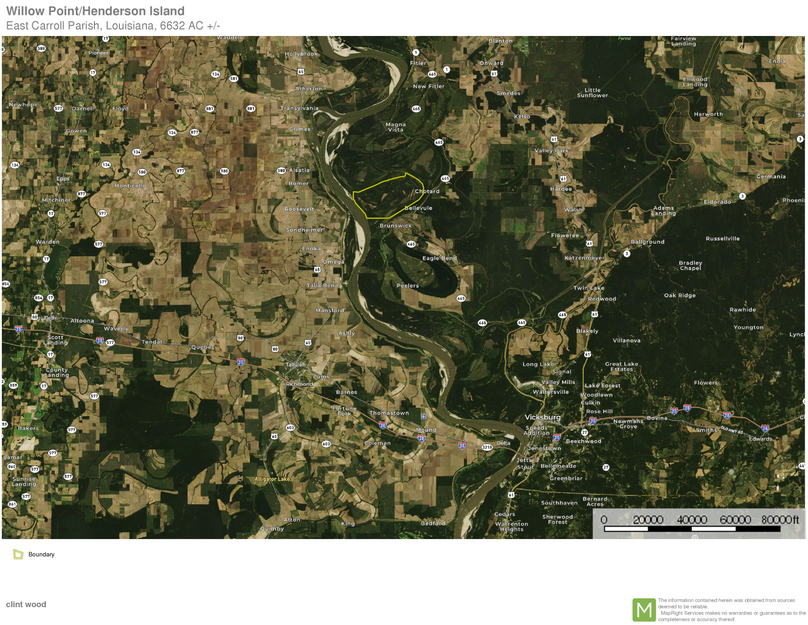
Task: Click the Russellville map label
Action: click(723, 239)
